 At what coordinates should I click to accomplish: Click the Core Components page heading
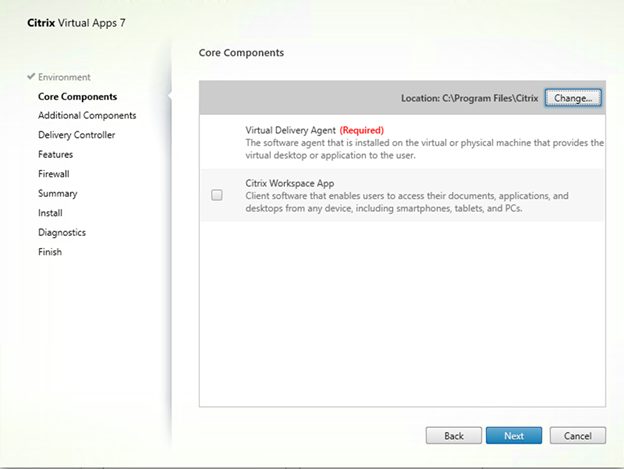241,53
